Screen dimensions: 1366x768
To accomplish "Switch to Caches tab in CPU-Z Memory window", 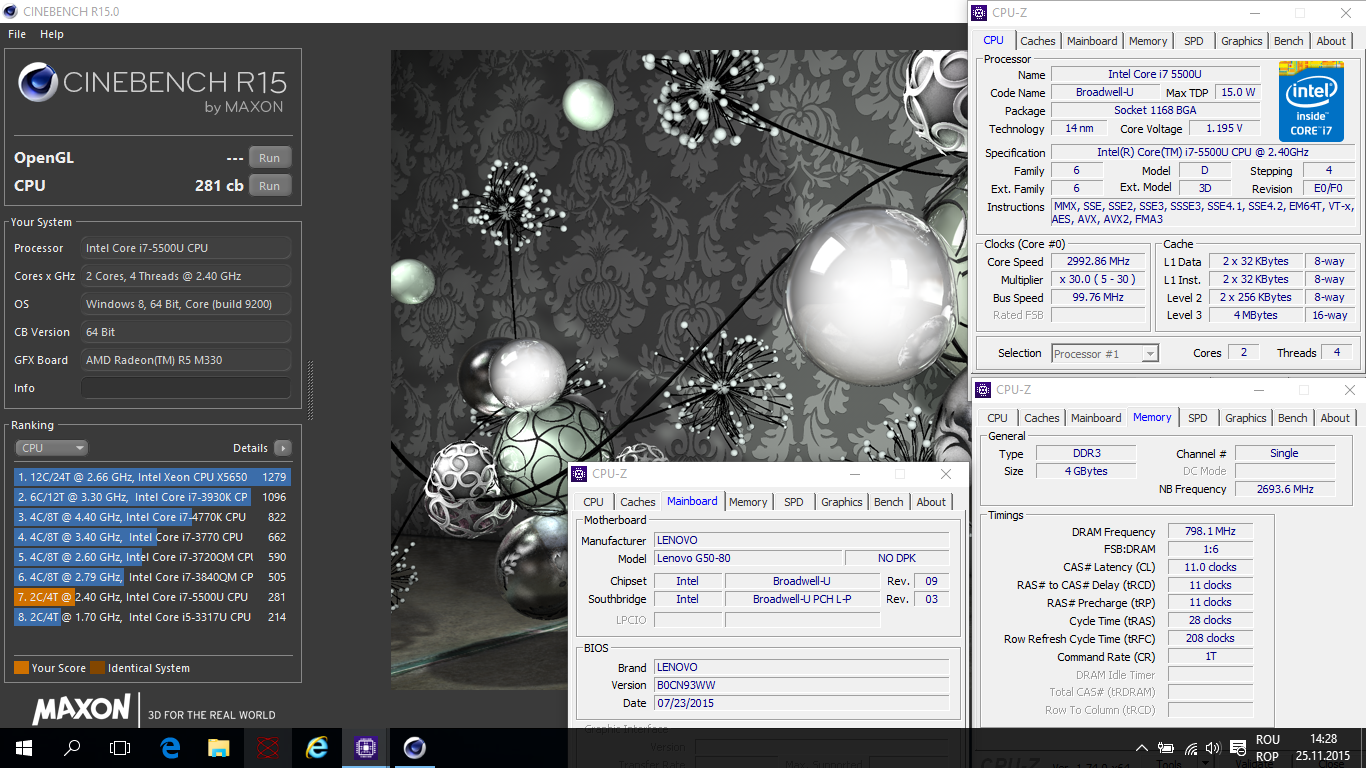I will [x=1041, y=418].
